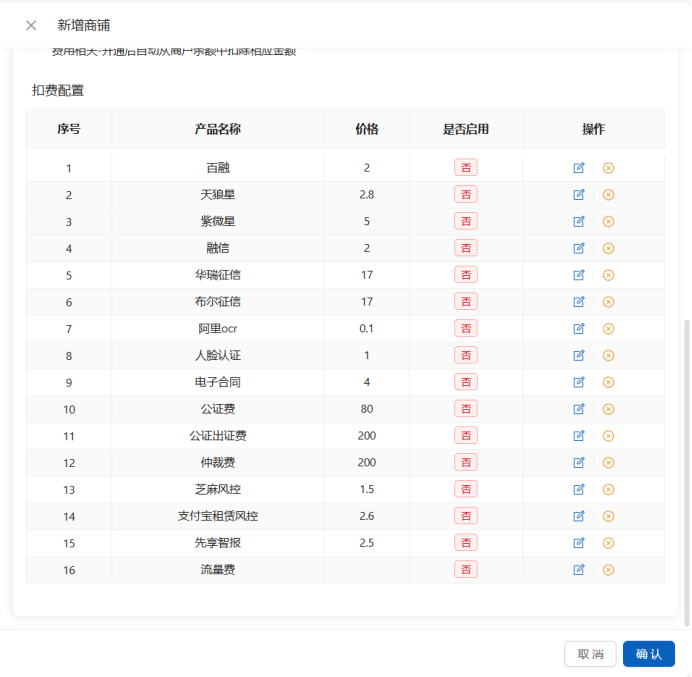This screenshot has height=677, width=692.
Task: Click the 否 enabled tag for 华瑞征信
Action: point(466,275)
